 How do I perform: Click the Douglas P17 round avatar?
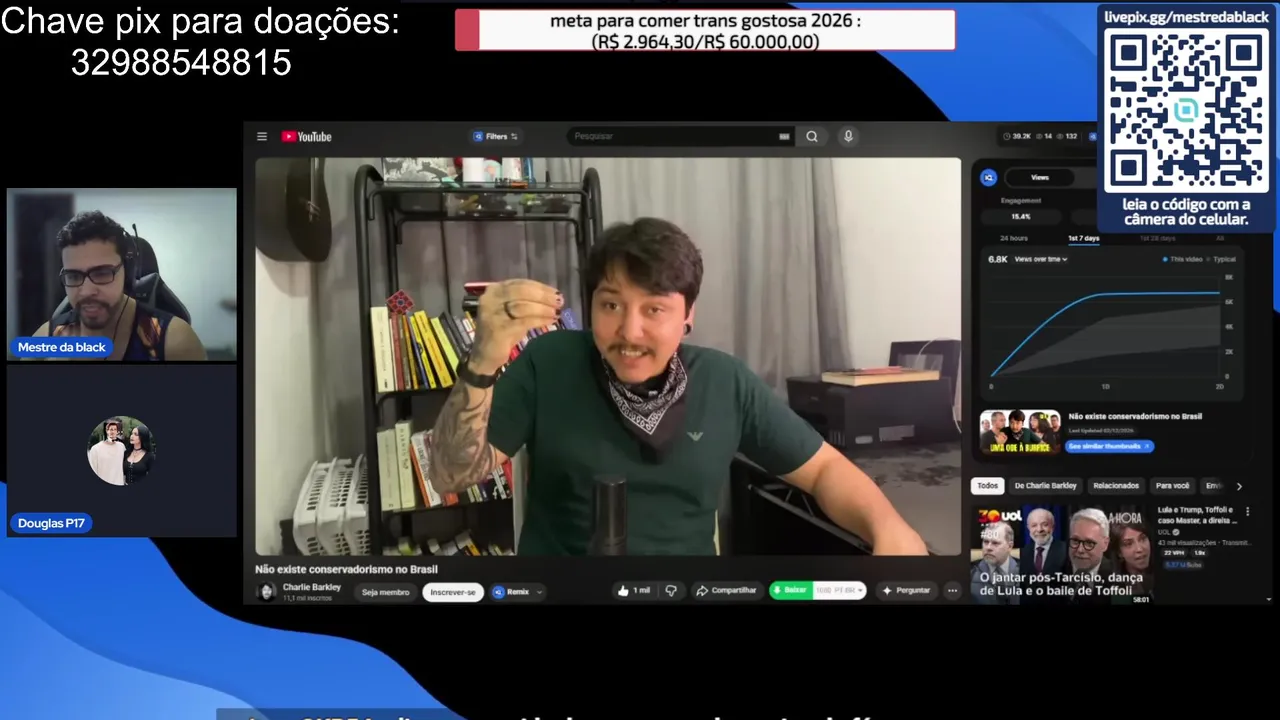[x=121, y=451]
